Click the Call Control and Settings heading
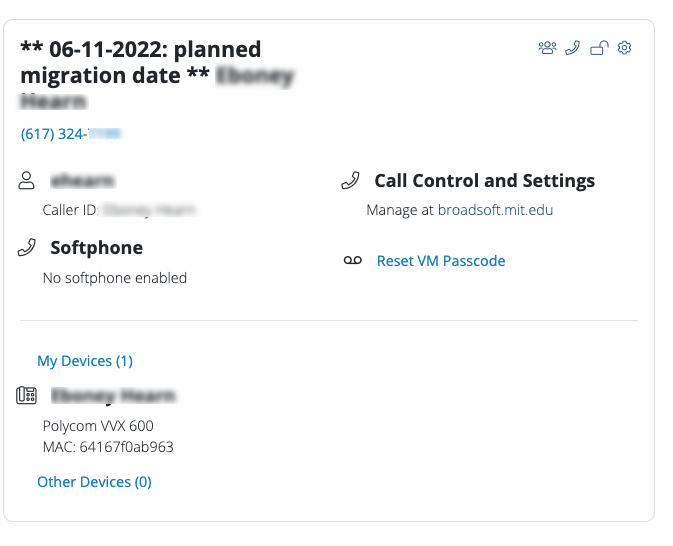 [485, 181]
